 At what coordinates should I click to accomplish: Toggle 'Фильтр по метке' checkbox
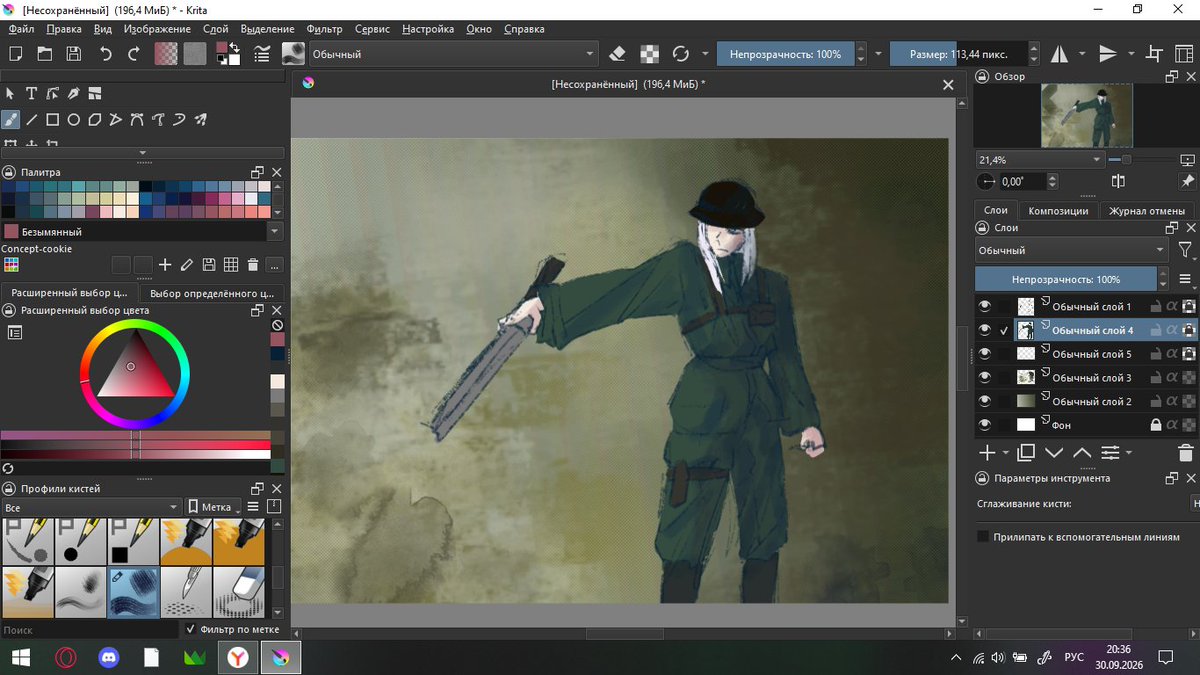coord(191,629)
